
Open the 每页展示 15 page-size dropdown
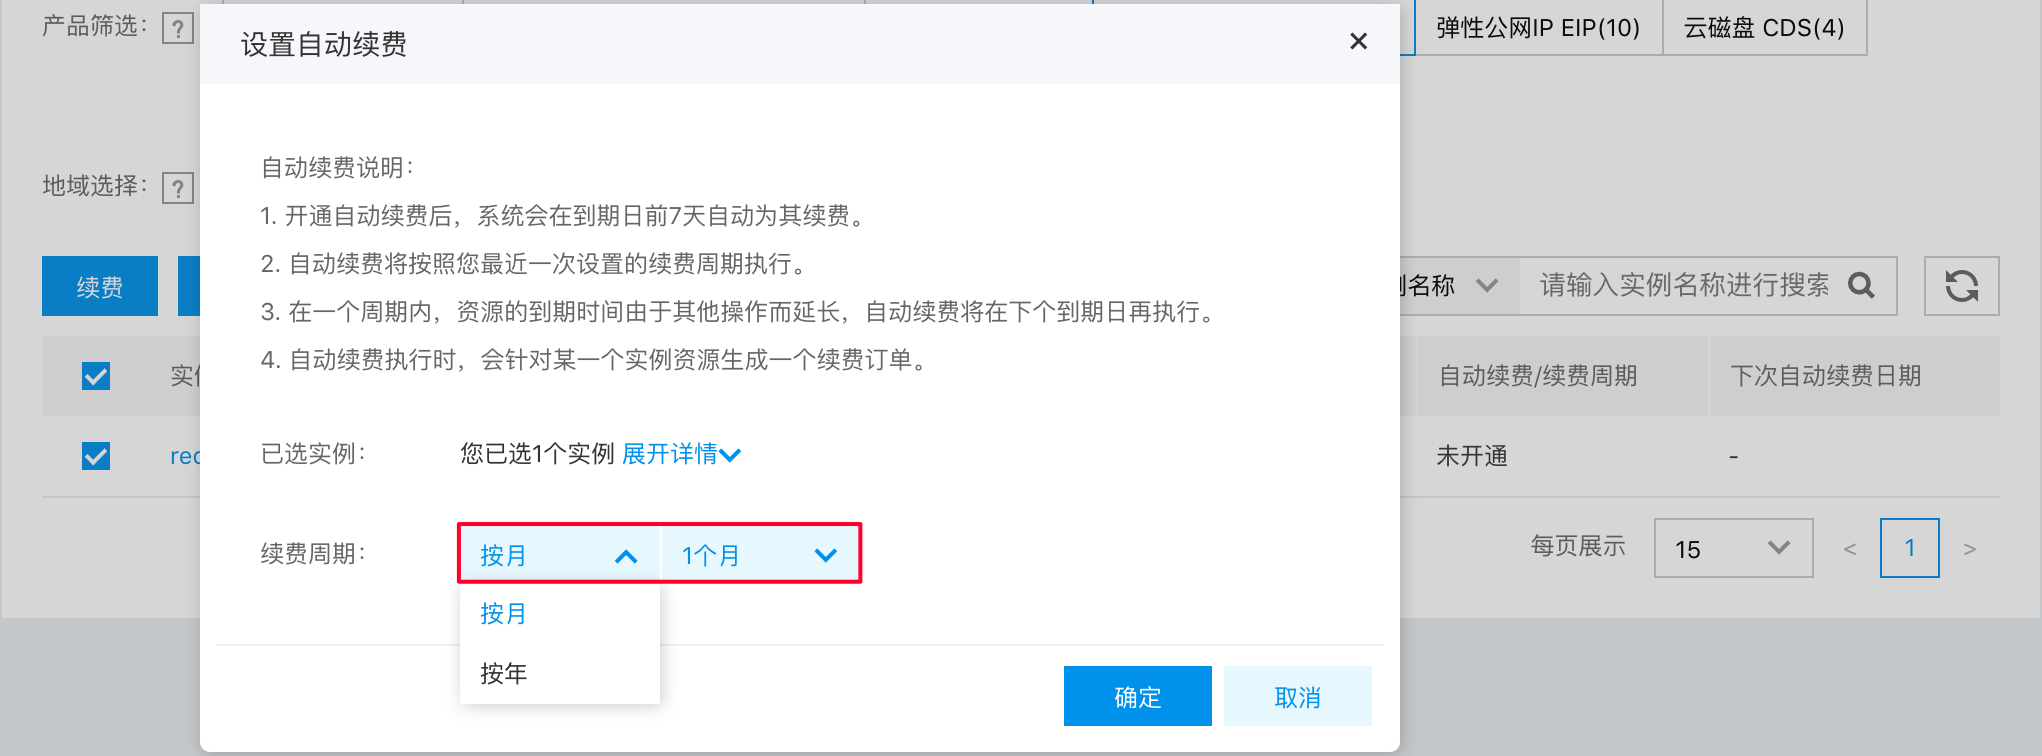point(1733,548)
